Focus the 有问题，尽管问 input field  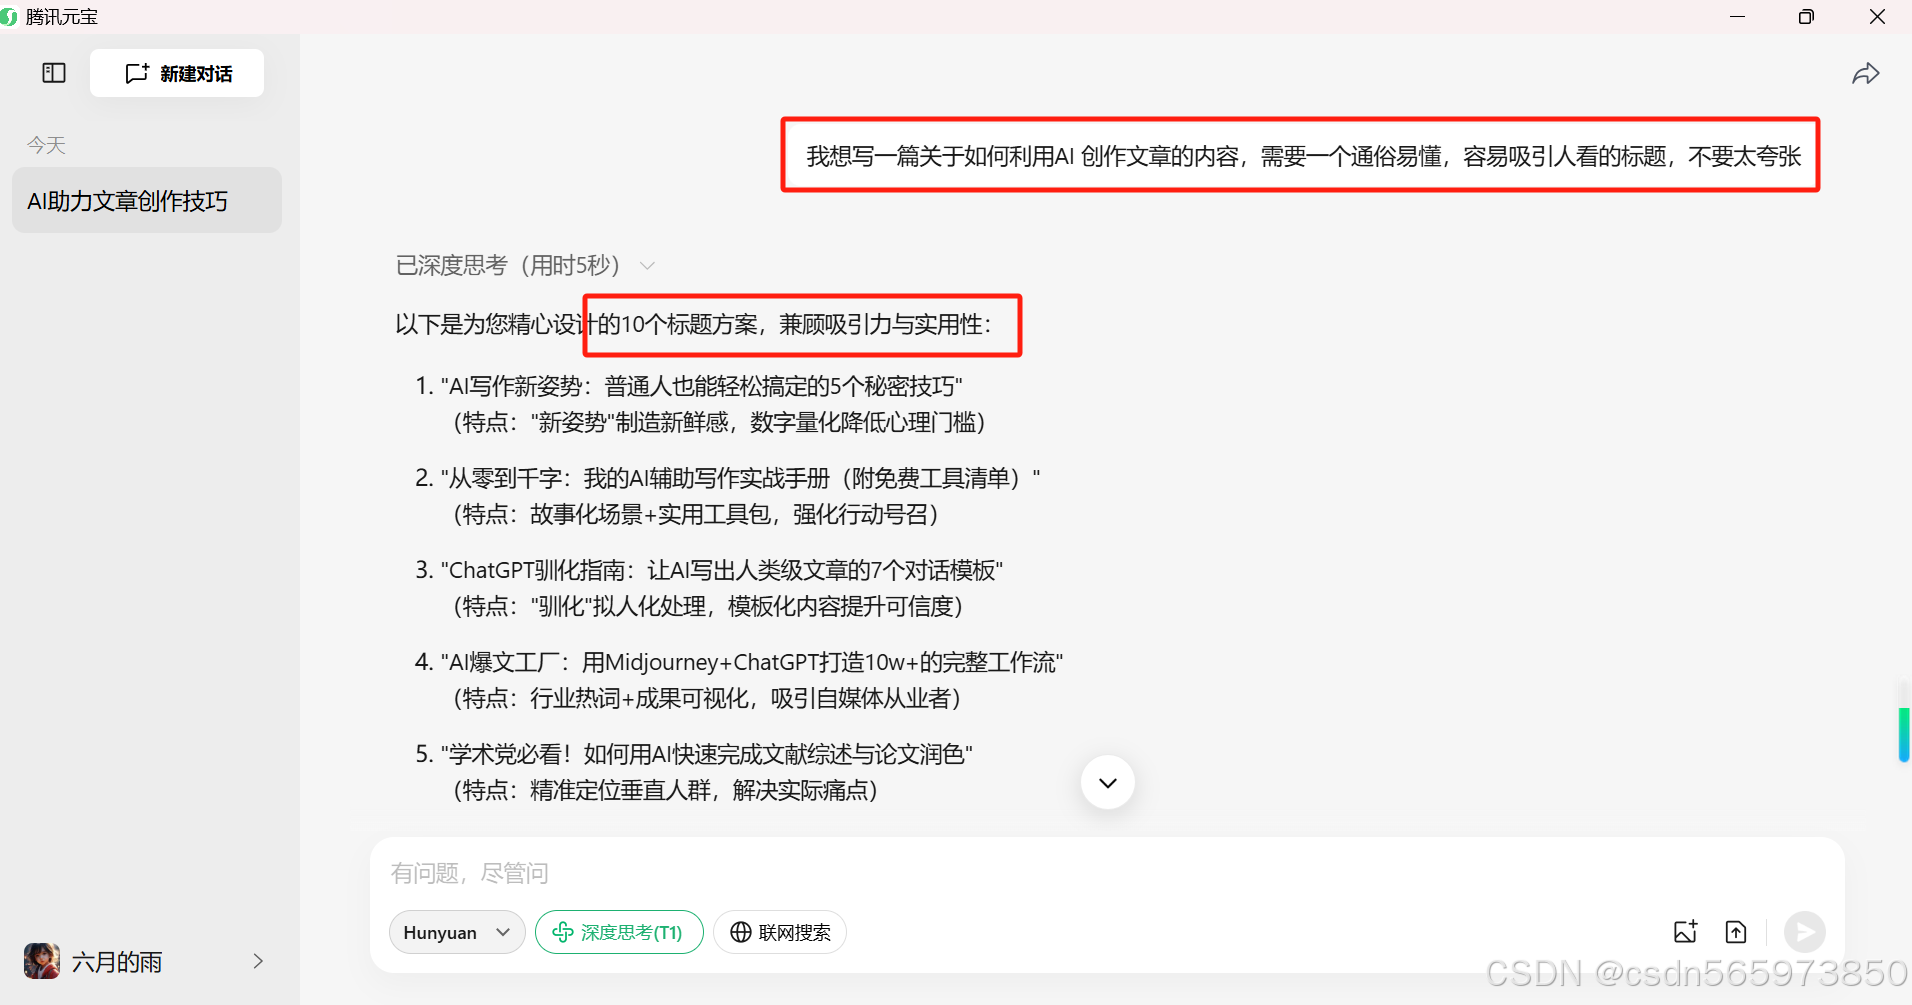pyautogui.click(x=1106, y=873)
